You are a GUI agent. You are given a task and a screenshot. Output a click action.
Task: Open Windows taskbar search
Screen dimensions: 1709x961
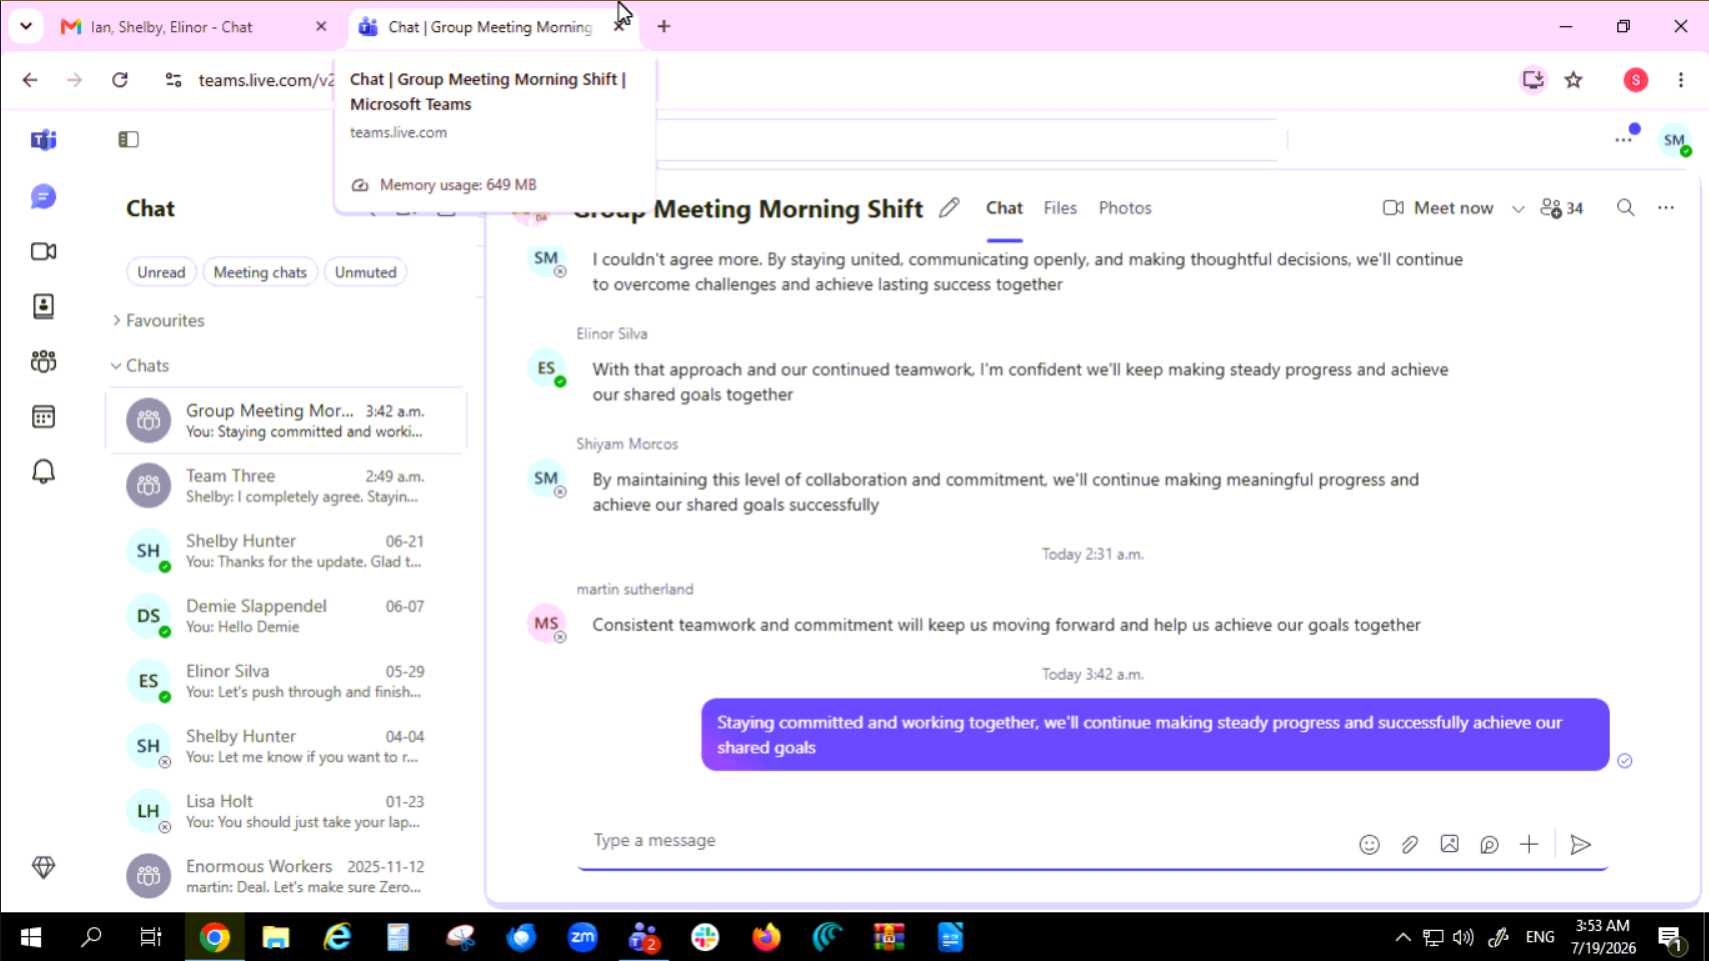(x=91, y=937)
